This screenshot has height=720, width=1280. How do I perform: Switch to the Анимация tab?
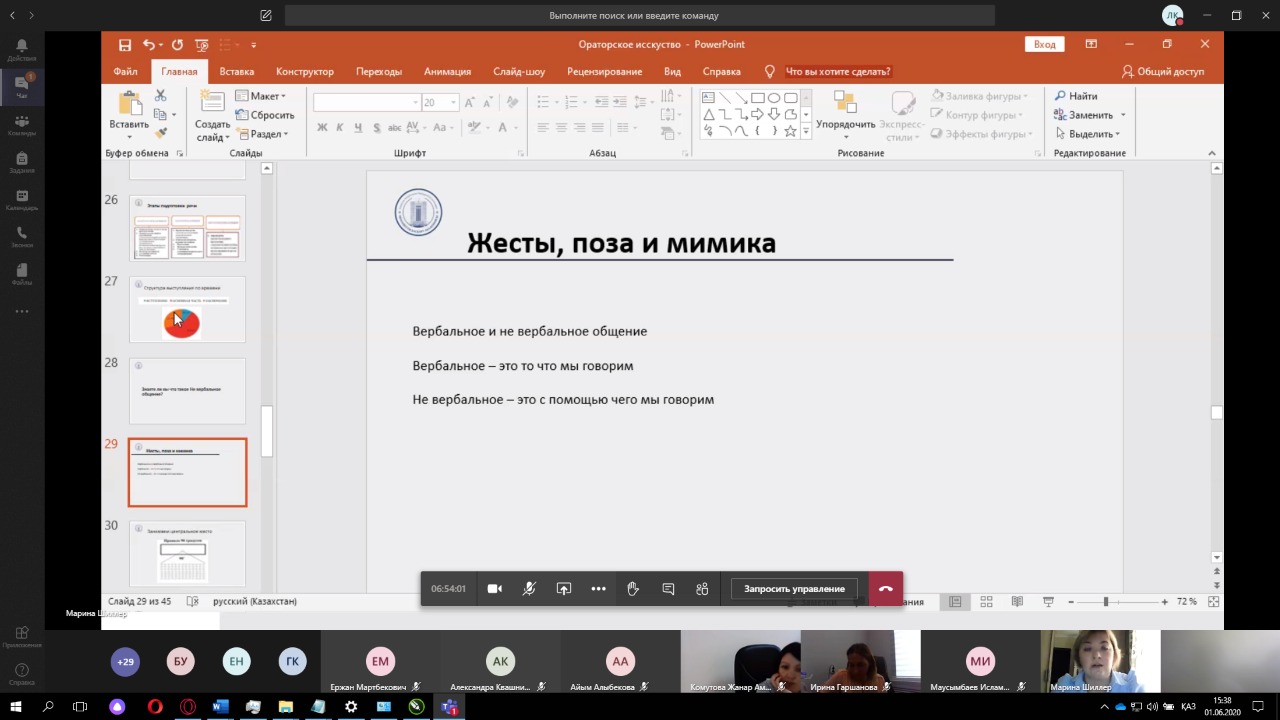(447, 72)
